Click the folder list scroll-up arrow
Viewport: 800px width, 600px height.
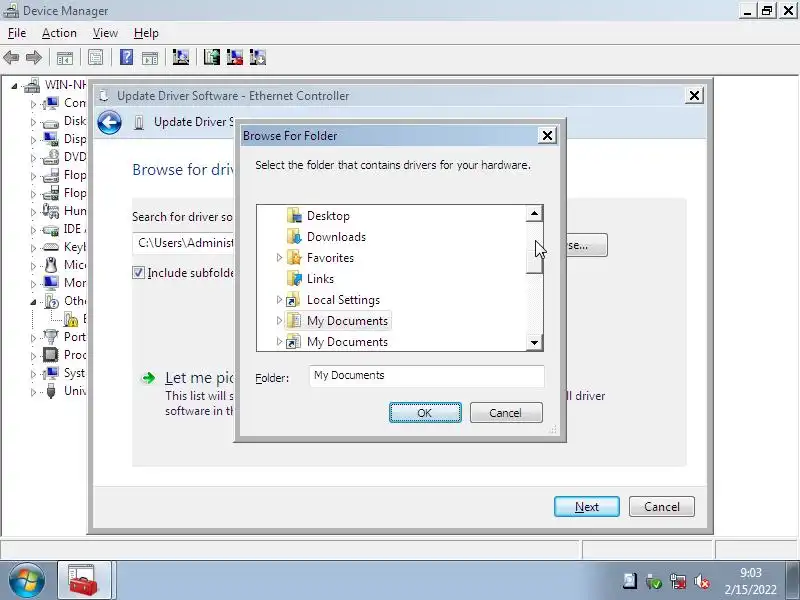(534, 213)
